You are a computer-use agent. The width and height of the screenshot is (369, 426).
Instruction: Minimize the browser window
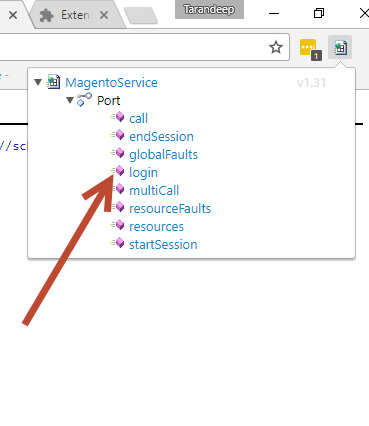pyautogui.click(x=274, y=13)
